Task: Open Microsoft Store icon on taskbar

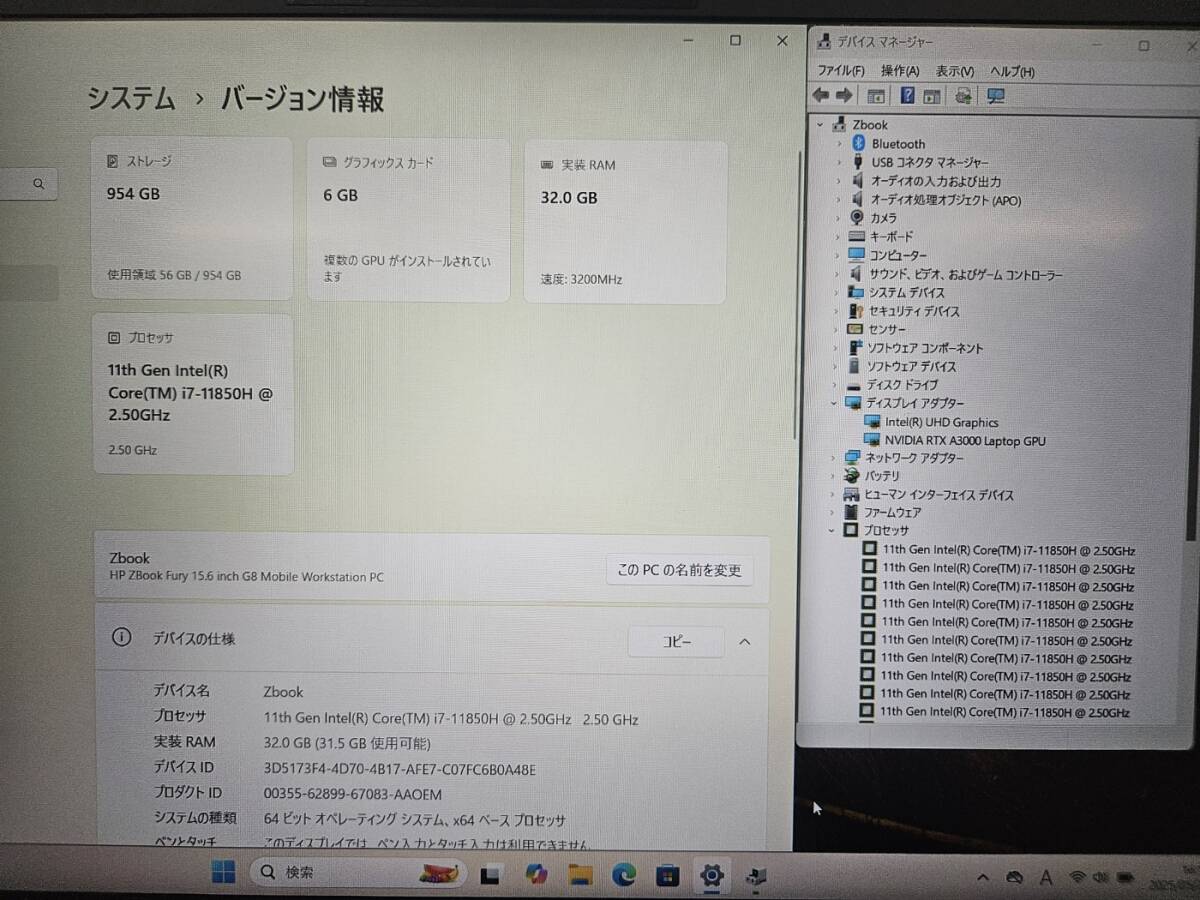Action: [667, 877]
